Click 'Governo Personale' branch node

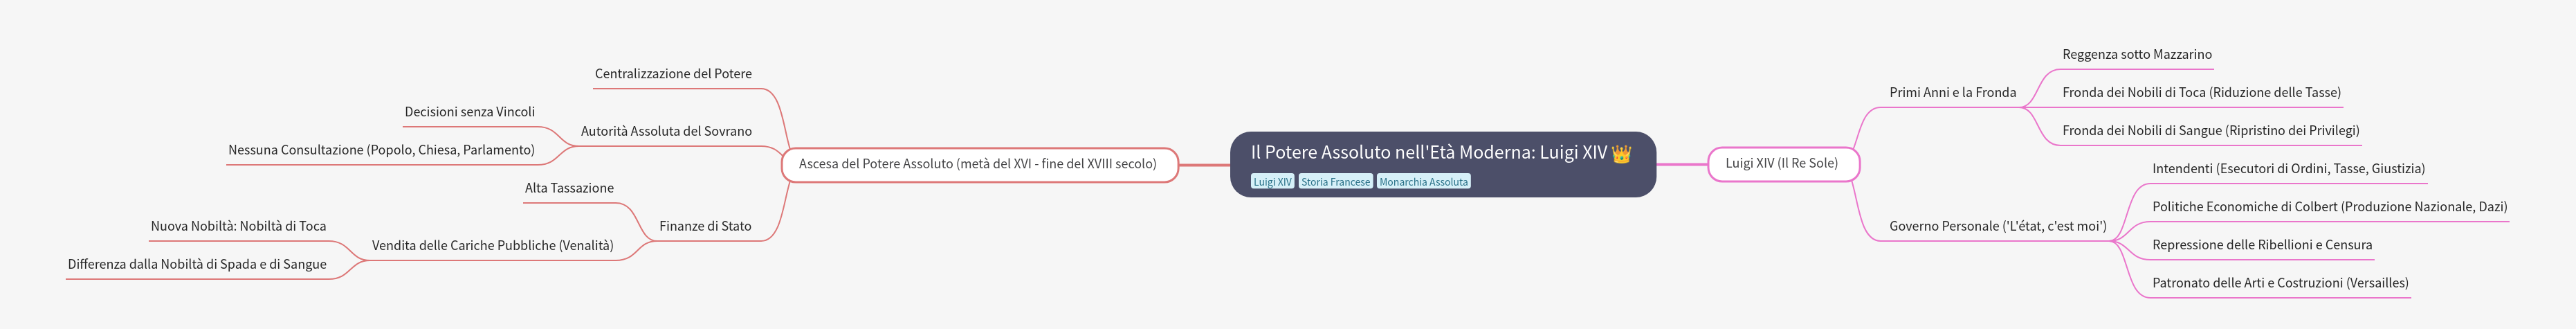1997,226
